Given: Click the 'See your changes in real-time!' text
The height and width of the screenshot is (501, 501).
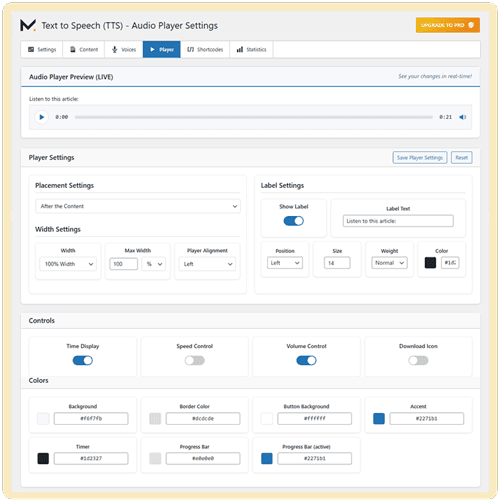Looking at the screenshot, I should point(435,76).
